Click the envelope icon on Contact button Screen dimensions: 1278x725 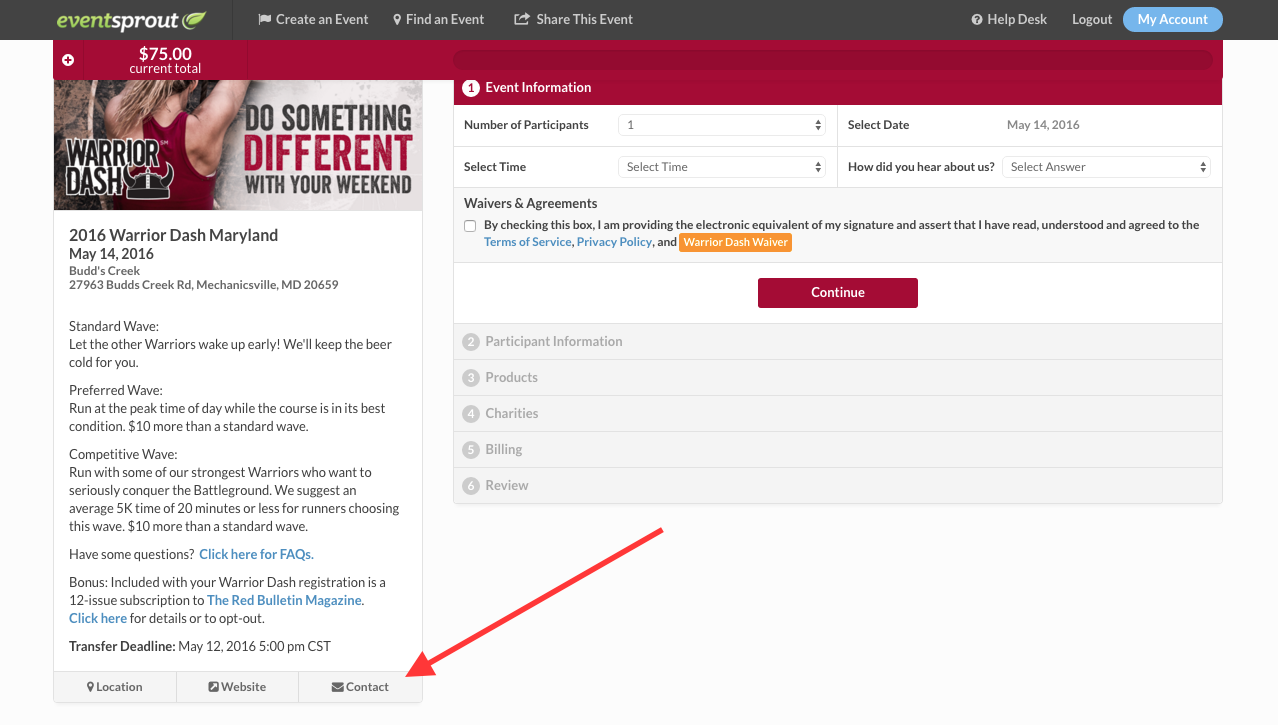[x=338, y=687]
